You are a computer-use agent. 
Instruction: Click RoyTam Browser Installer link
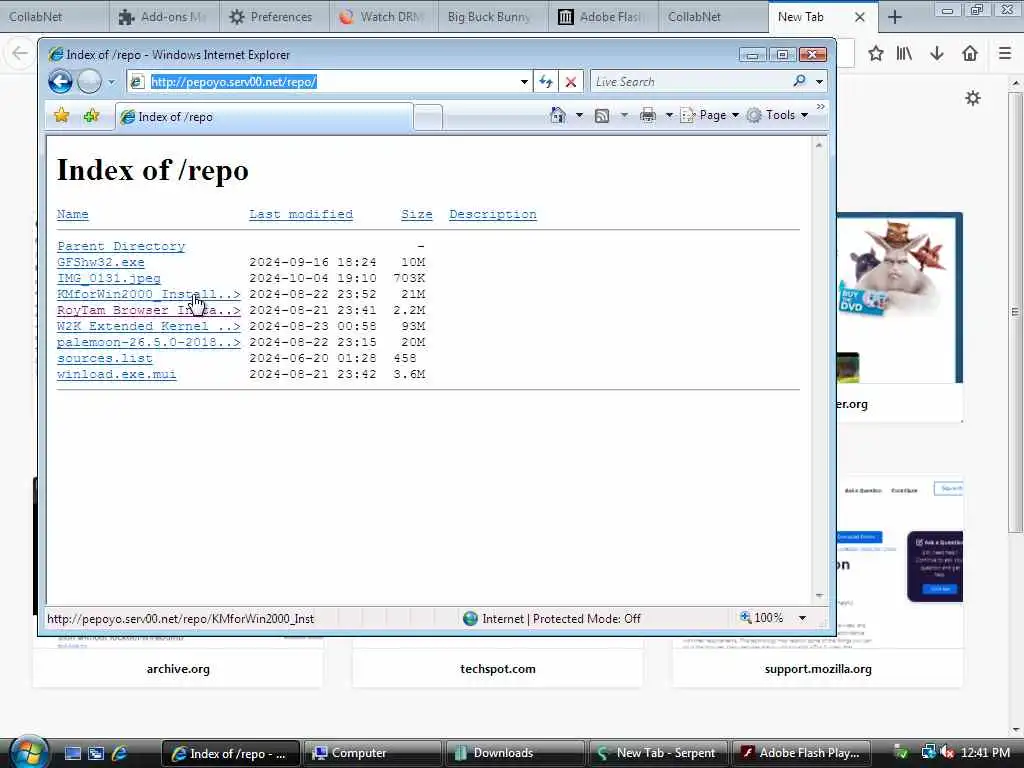pyautogui.click(x=148, y=310)
